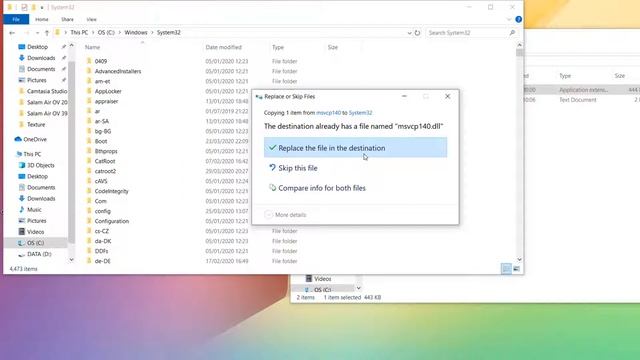Open recent locations dropdown arrow
Screen dimensions: 640x360
37,33
